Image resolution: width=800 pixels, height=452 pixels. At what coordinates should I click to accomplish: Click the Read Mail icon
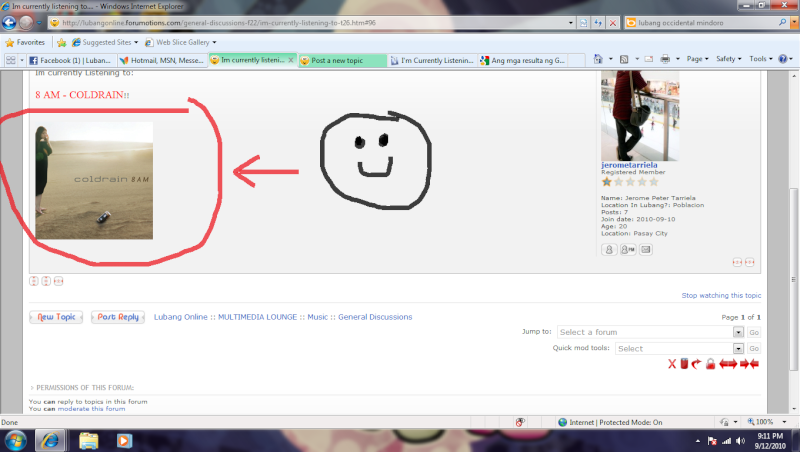648,59
